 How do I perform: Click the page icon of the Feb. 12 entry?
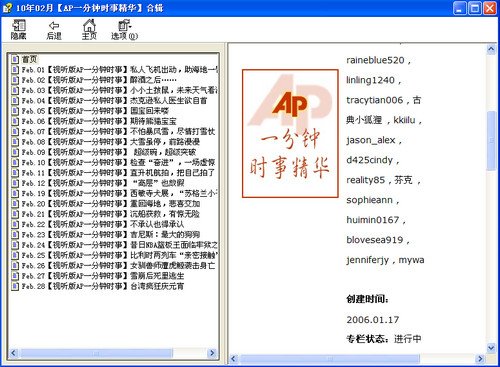pos(15,183)
